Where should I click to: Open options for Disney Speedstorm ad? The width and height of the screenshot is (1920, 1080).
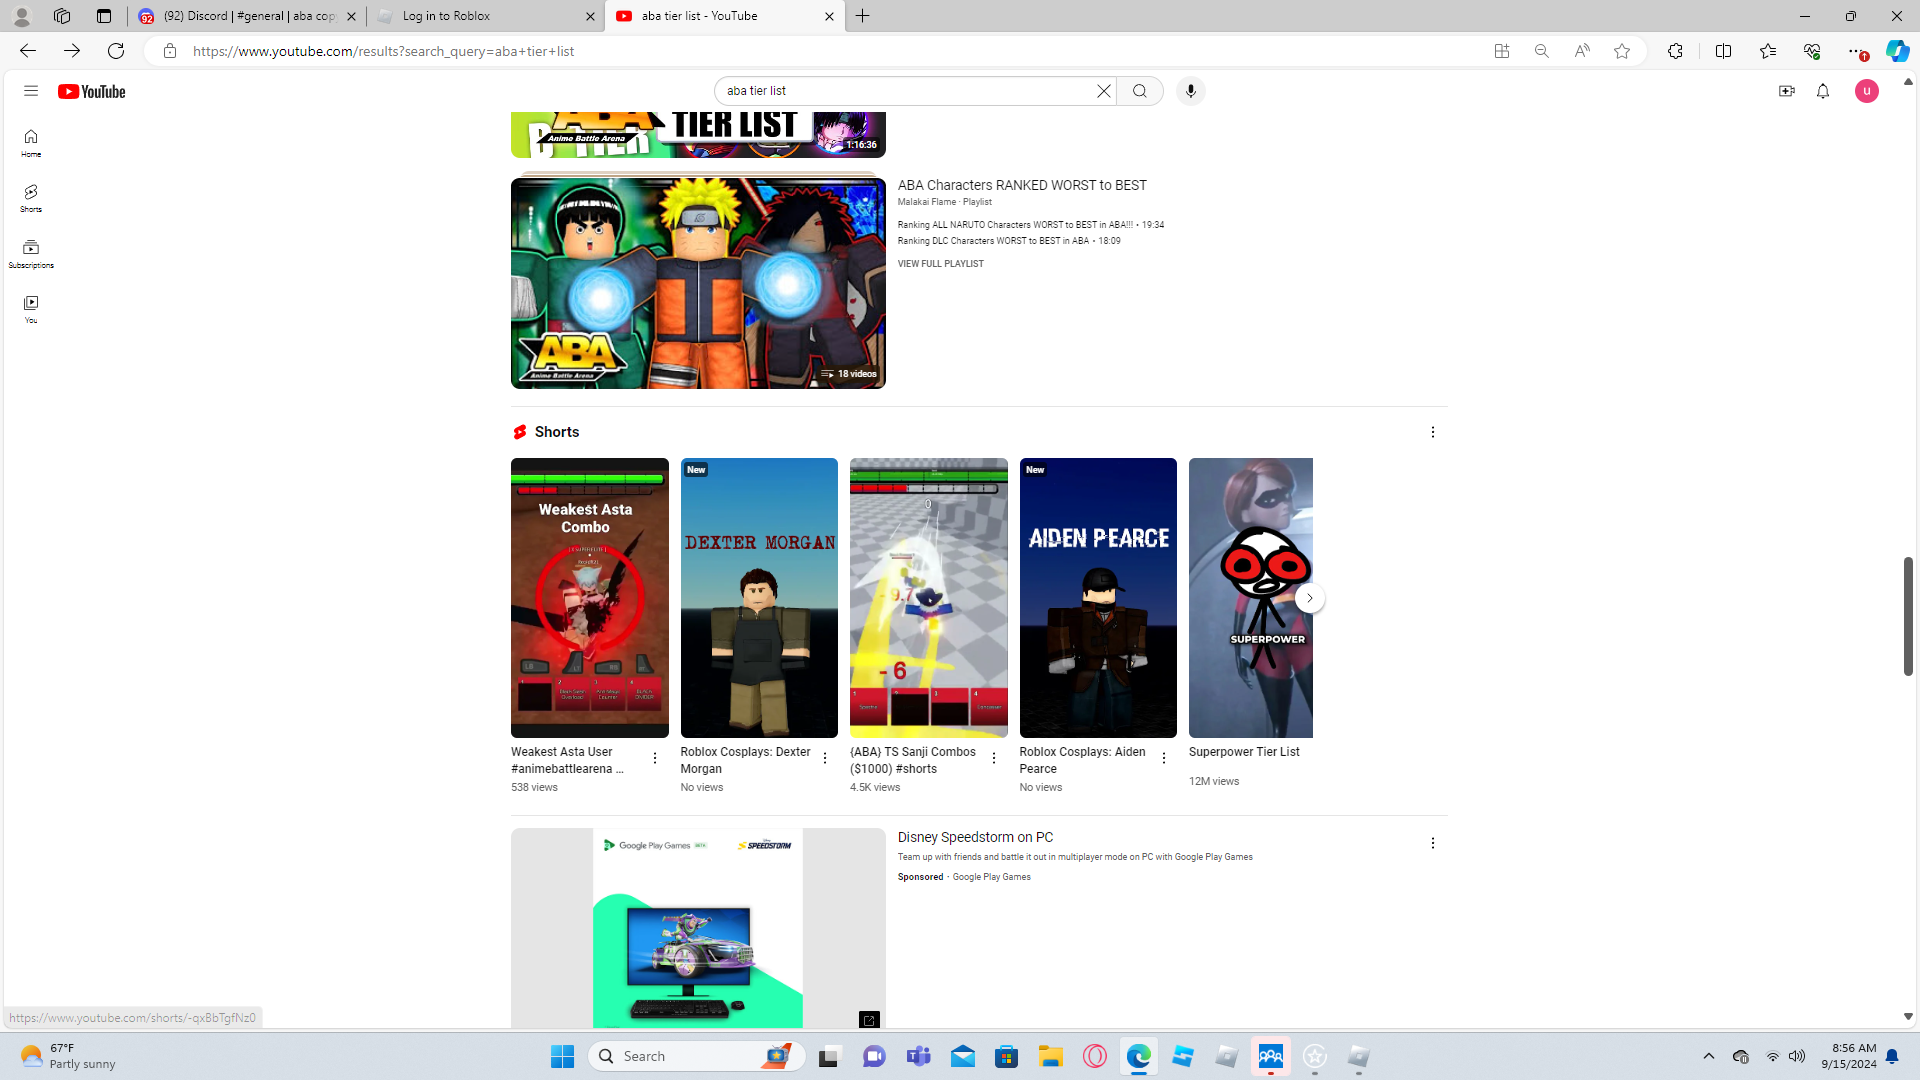[x=1433, y=843]
